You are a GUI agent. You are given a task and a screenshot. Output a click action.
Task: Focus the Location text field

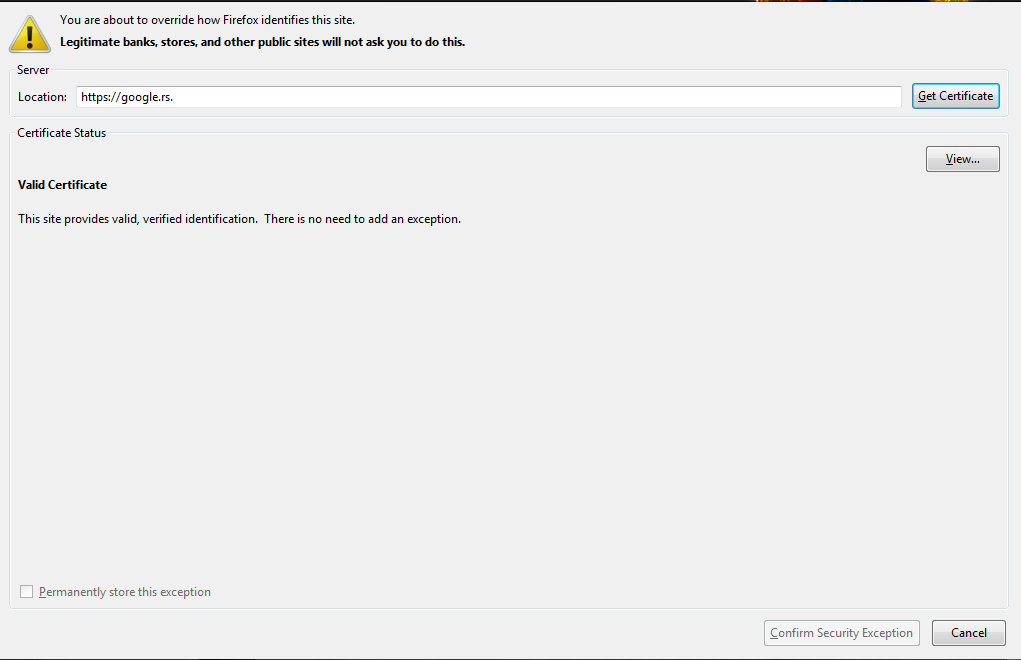[x=489, y=97]
